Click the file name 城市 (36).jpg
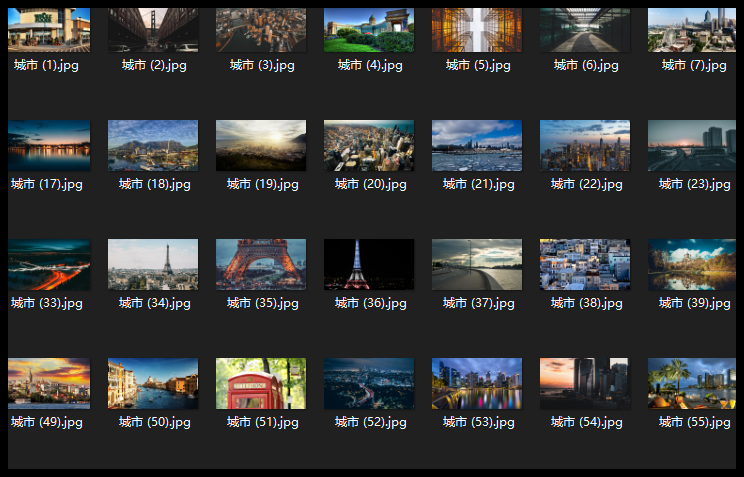Image resolution: width=744 pixels, height=477 pixels. click(x=371, y=303)
